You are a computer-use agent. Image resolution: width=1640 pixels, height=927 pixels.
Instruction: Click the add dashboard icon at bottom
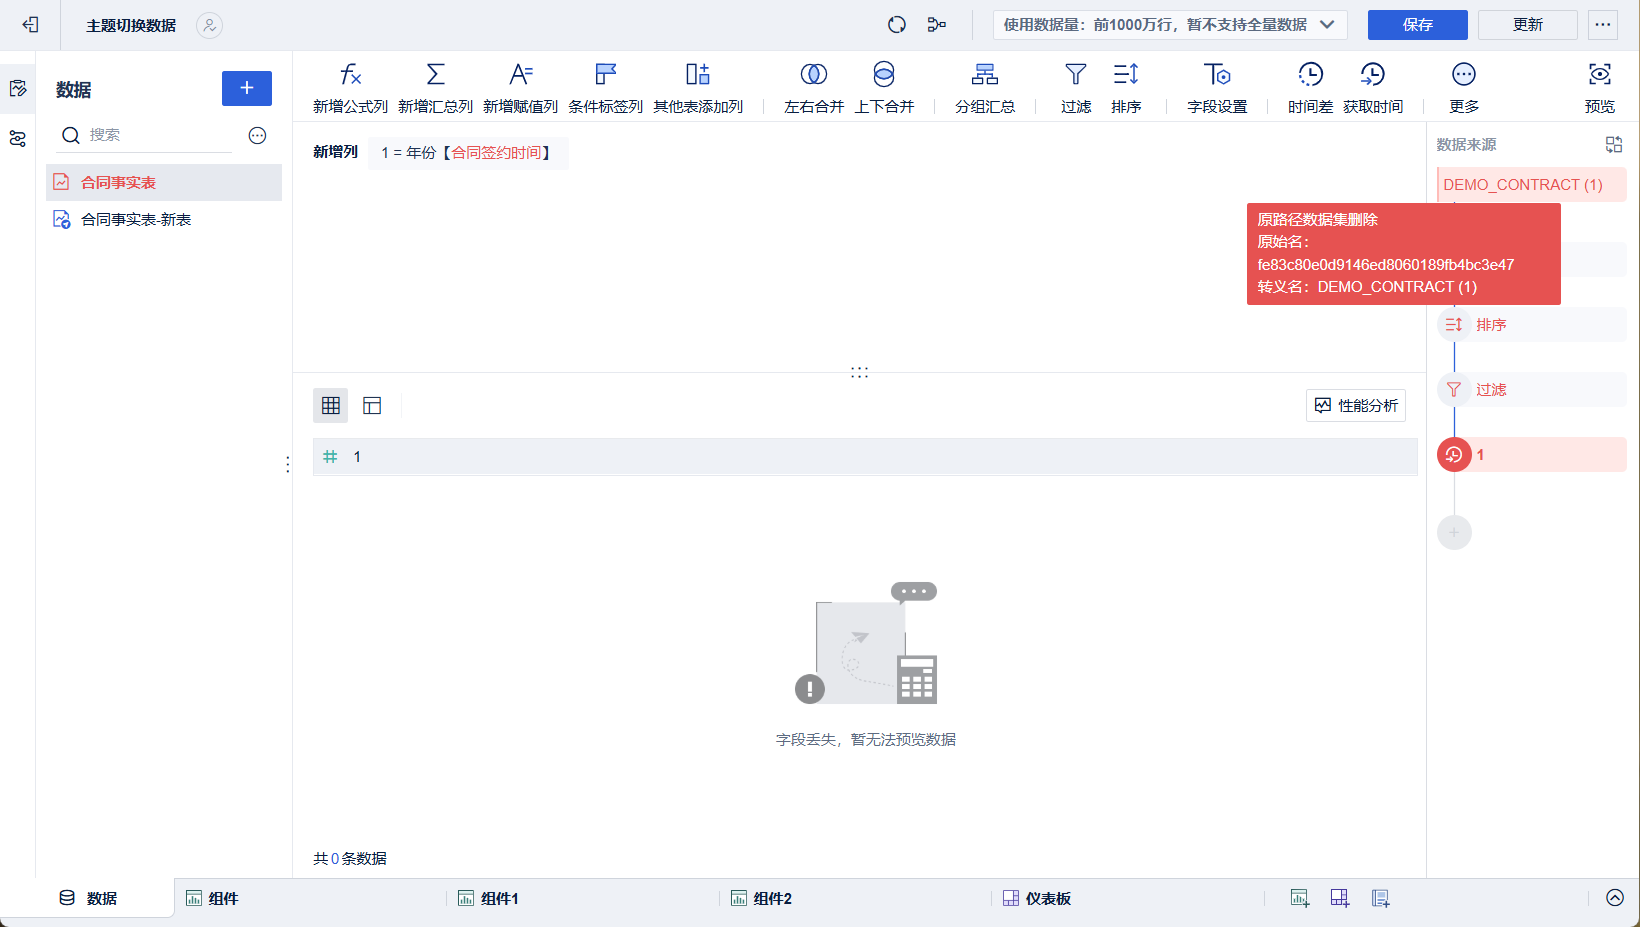tap(1340, 898)
